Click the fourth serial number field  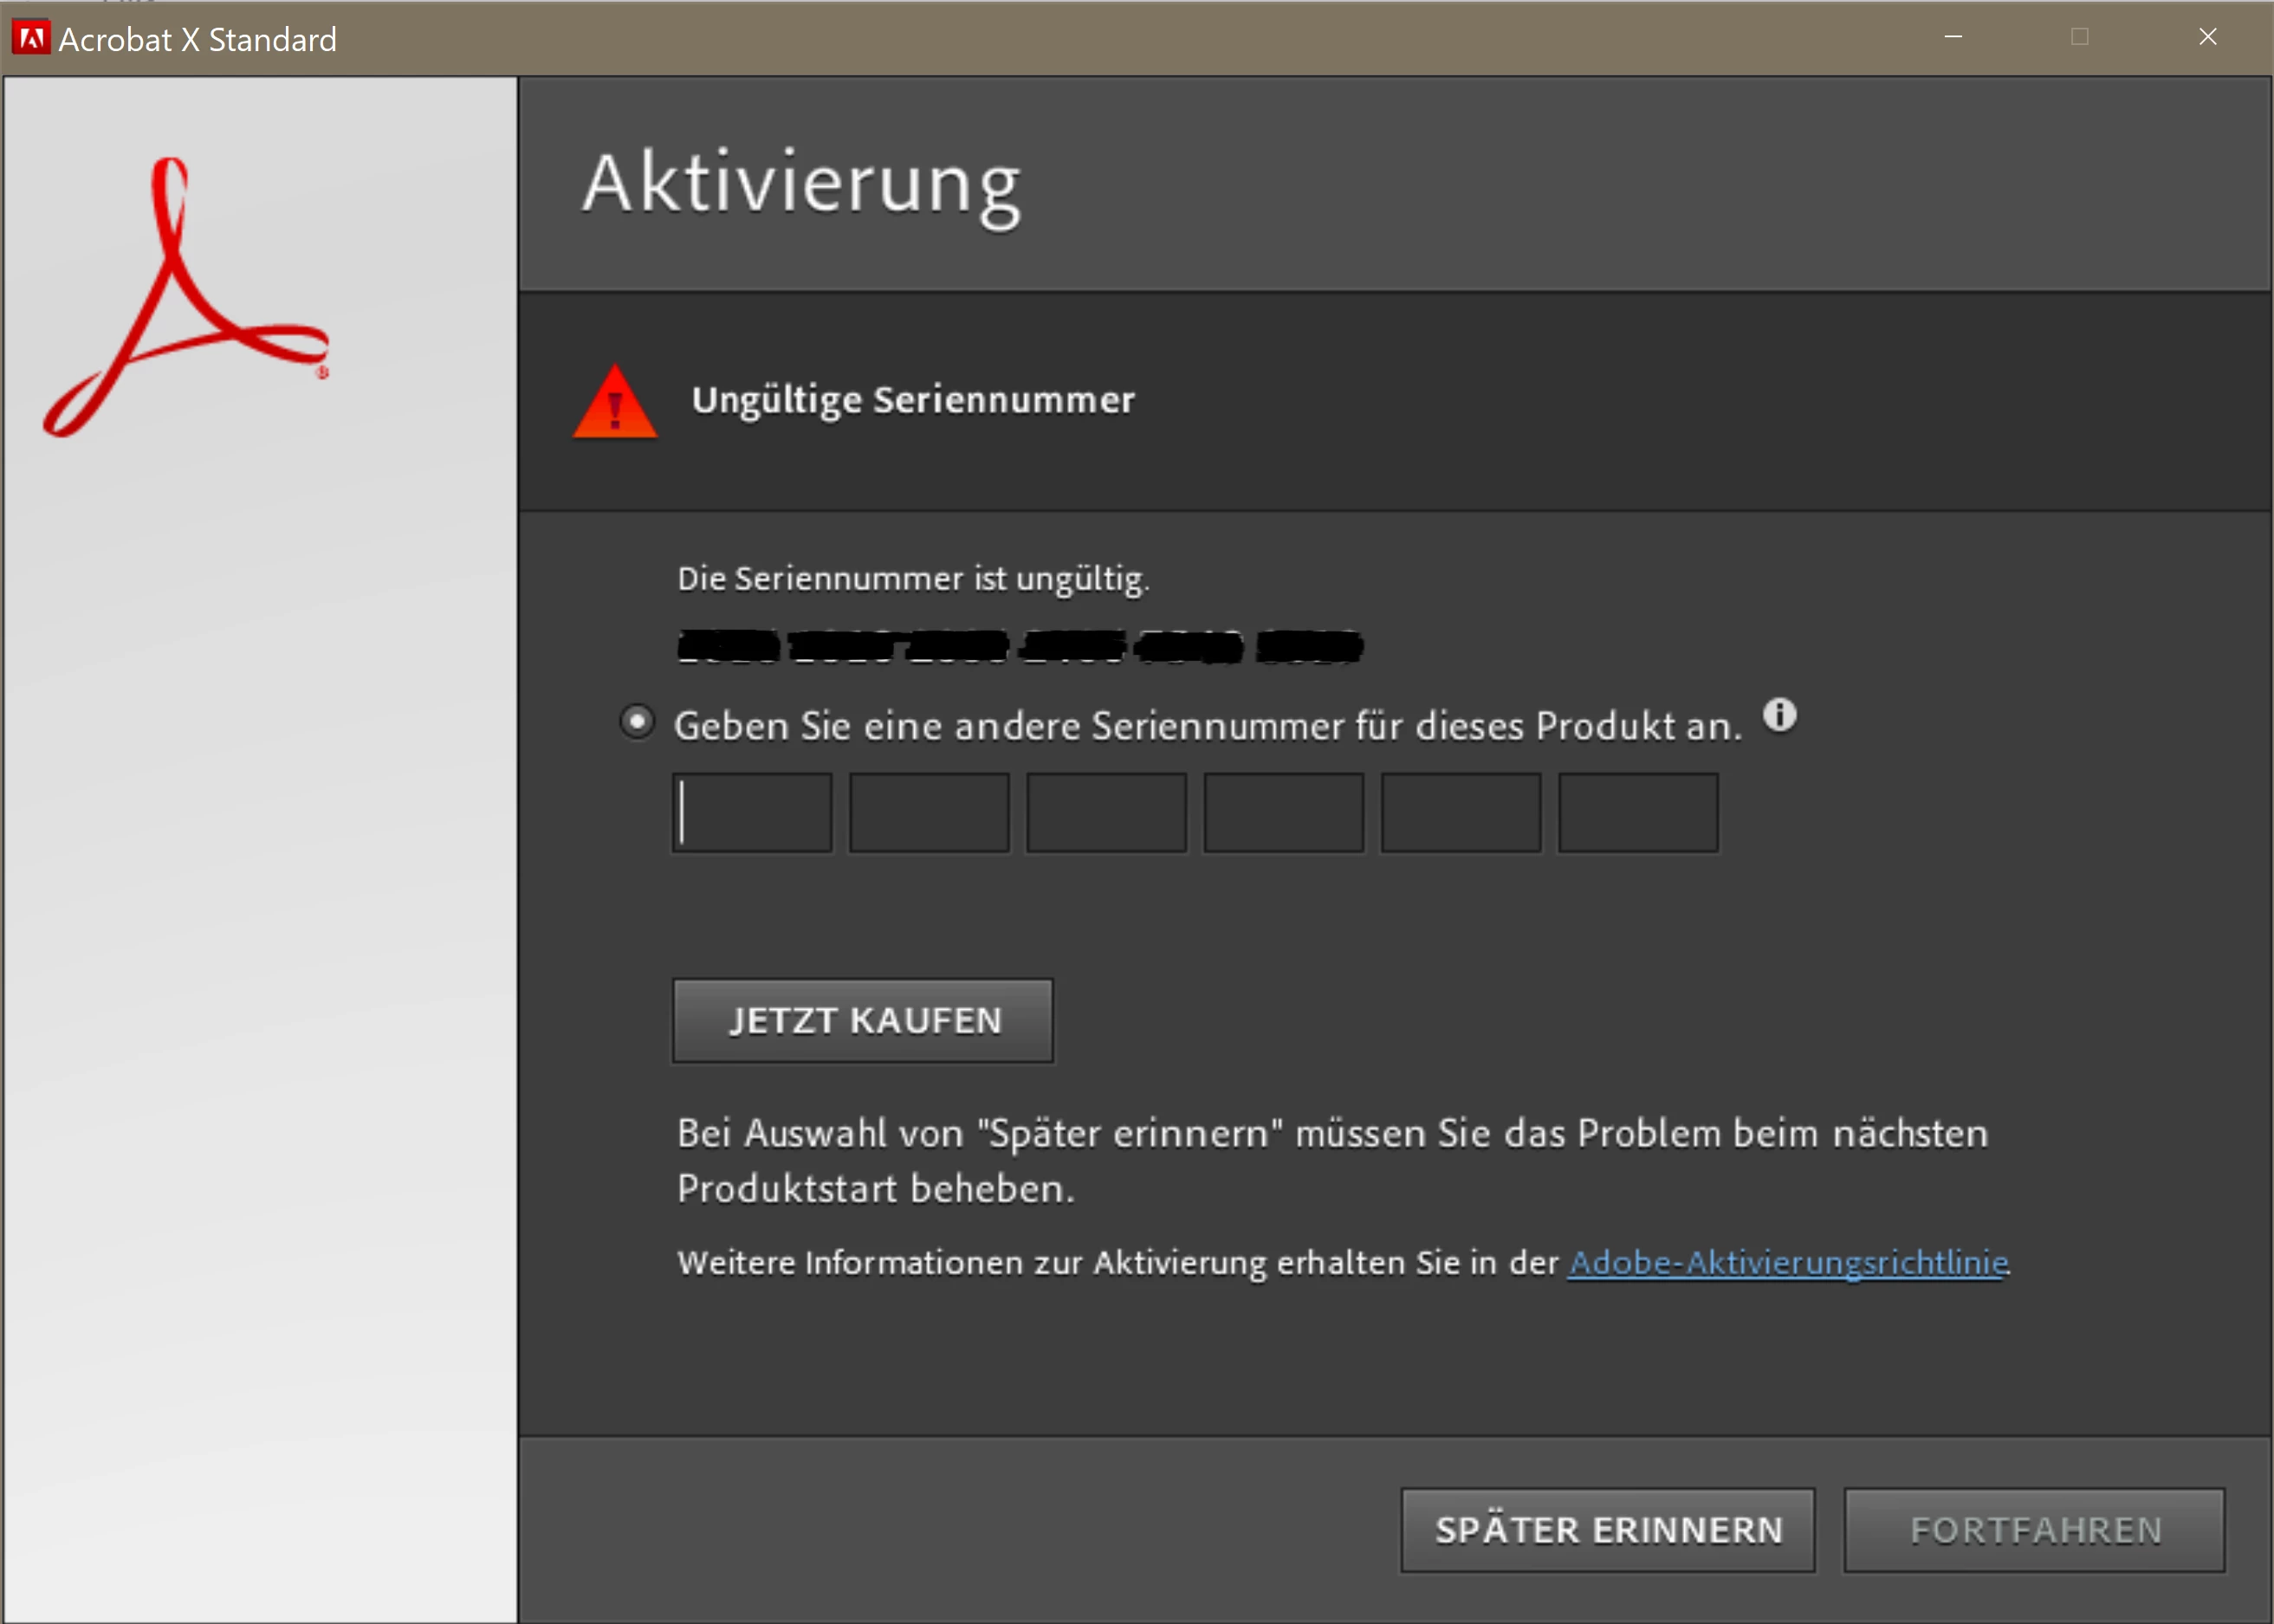[x=1283, y=812]
